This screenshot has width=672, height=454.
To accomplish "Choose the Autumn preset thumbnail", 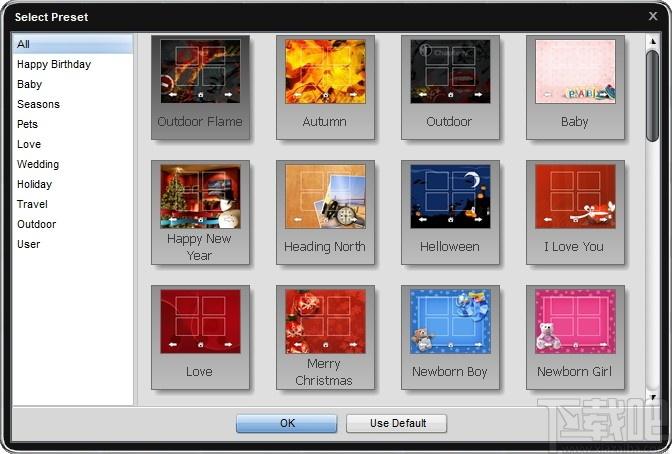I will click(x=325, y=87).
